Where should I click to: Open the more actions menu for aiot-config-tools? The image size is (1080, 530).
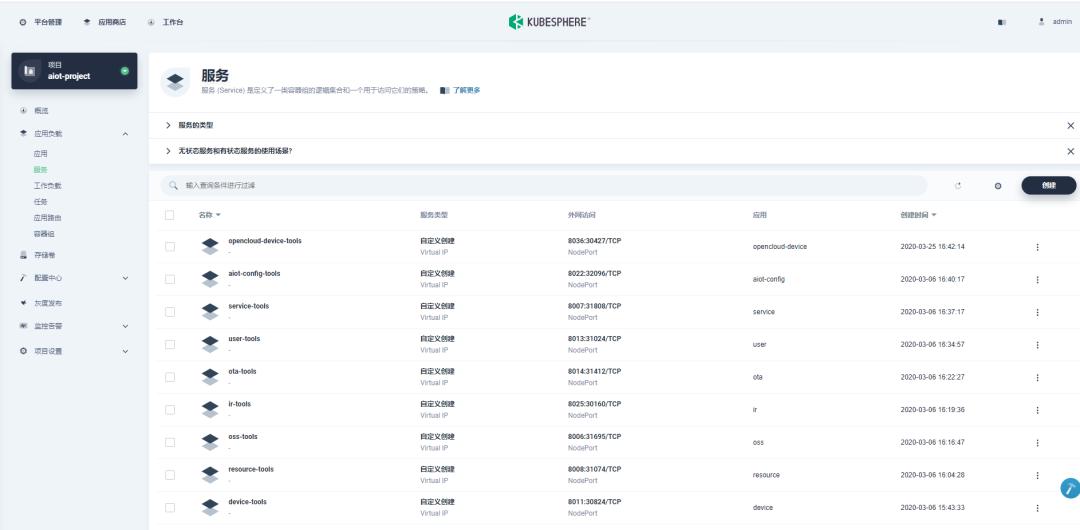[x=1037, y=279]
